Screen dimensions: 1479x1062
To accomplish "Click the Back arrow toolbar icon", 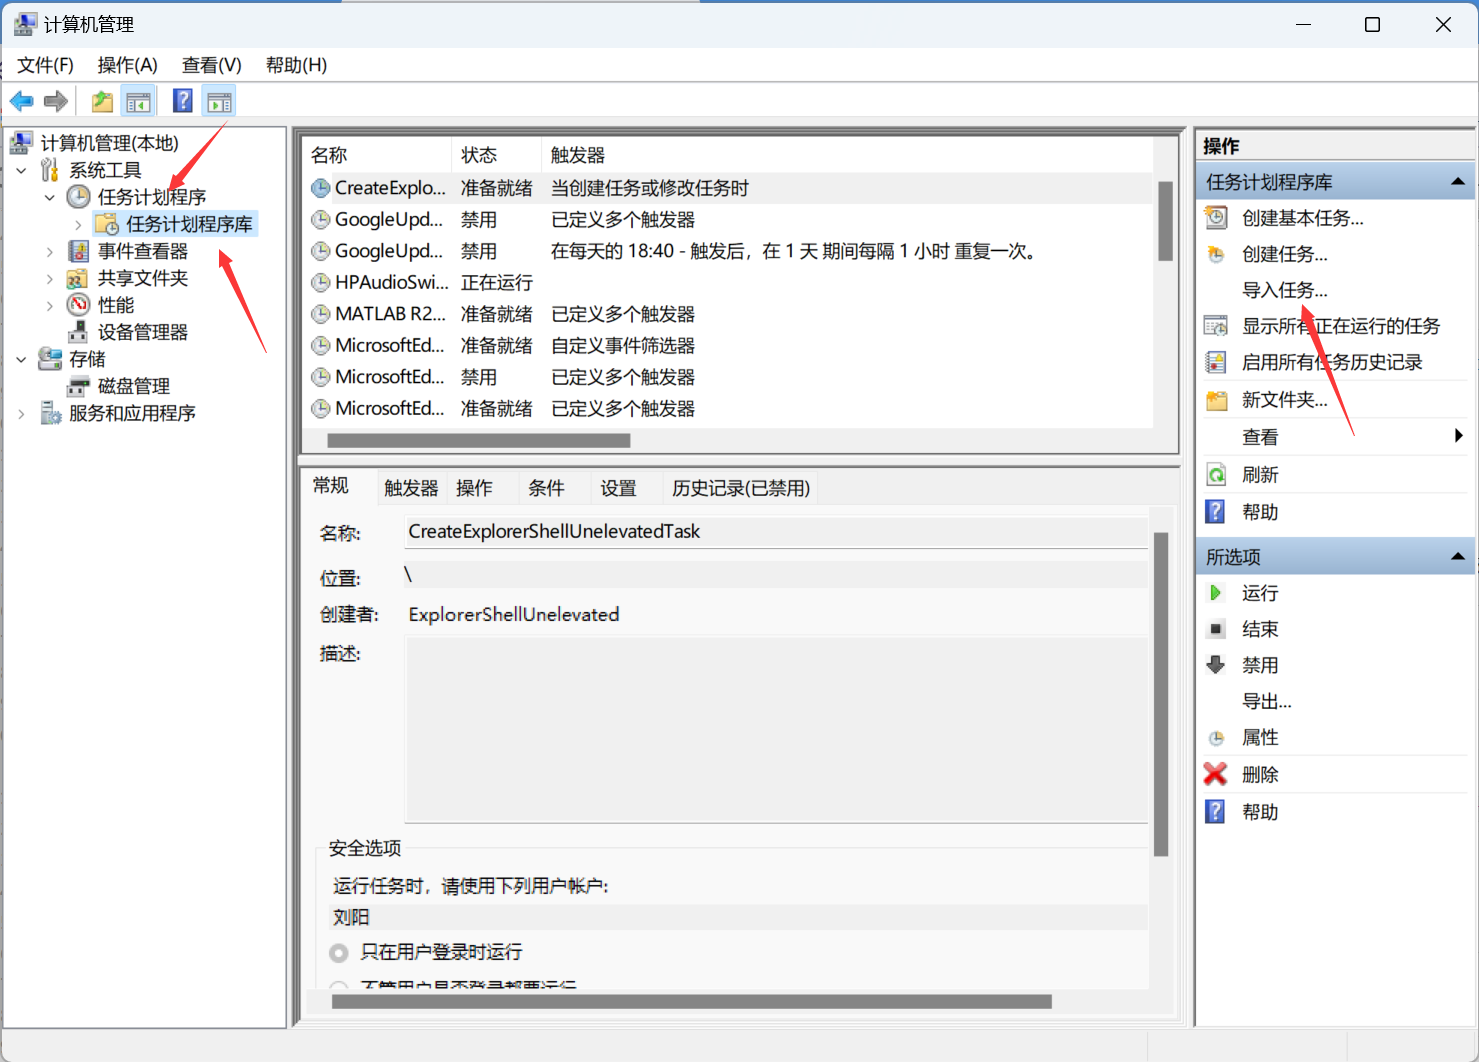I will (22, 101).
